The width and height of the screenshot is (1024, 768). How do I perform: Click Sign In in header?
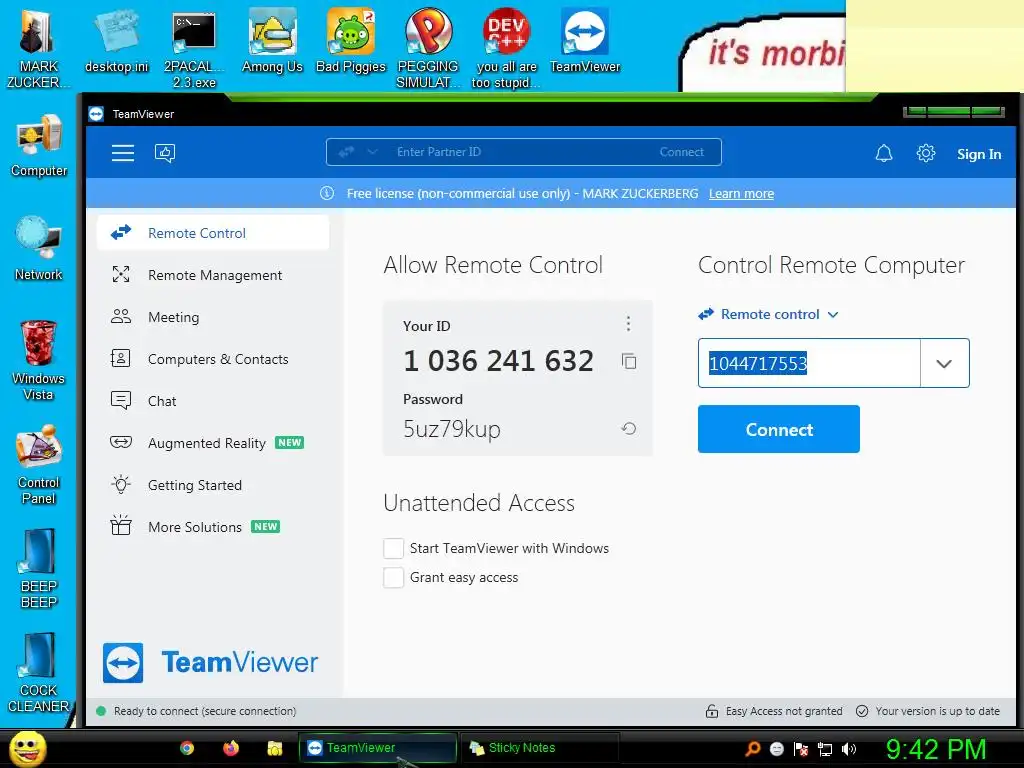(x=979, y=154)
